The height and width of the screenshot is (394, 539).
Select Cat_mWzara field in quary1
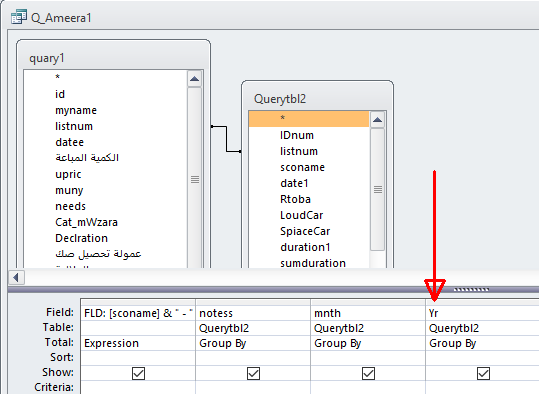coord(106,222)
